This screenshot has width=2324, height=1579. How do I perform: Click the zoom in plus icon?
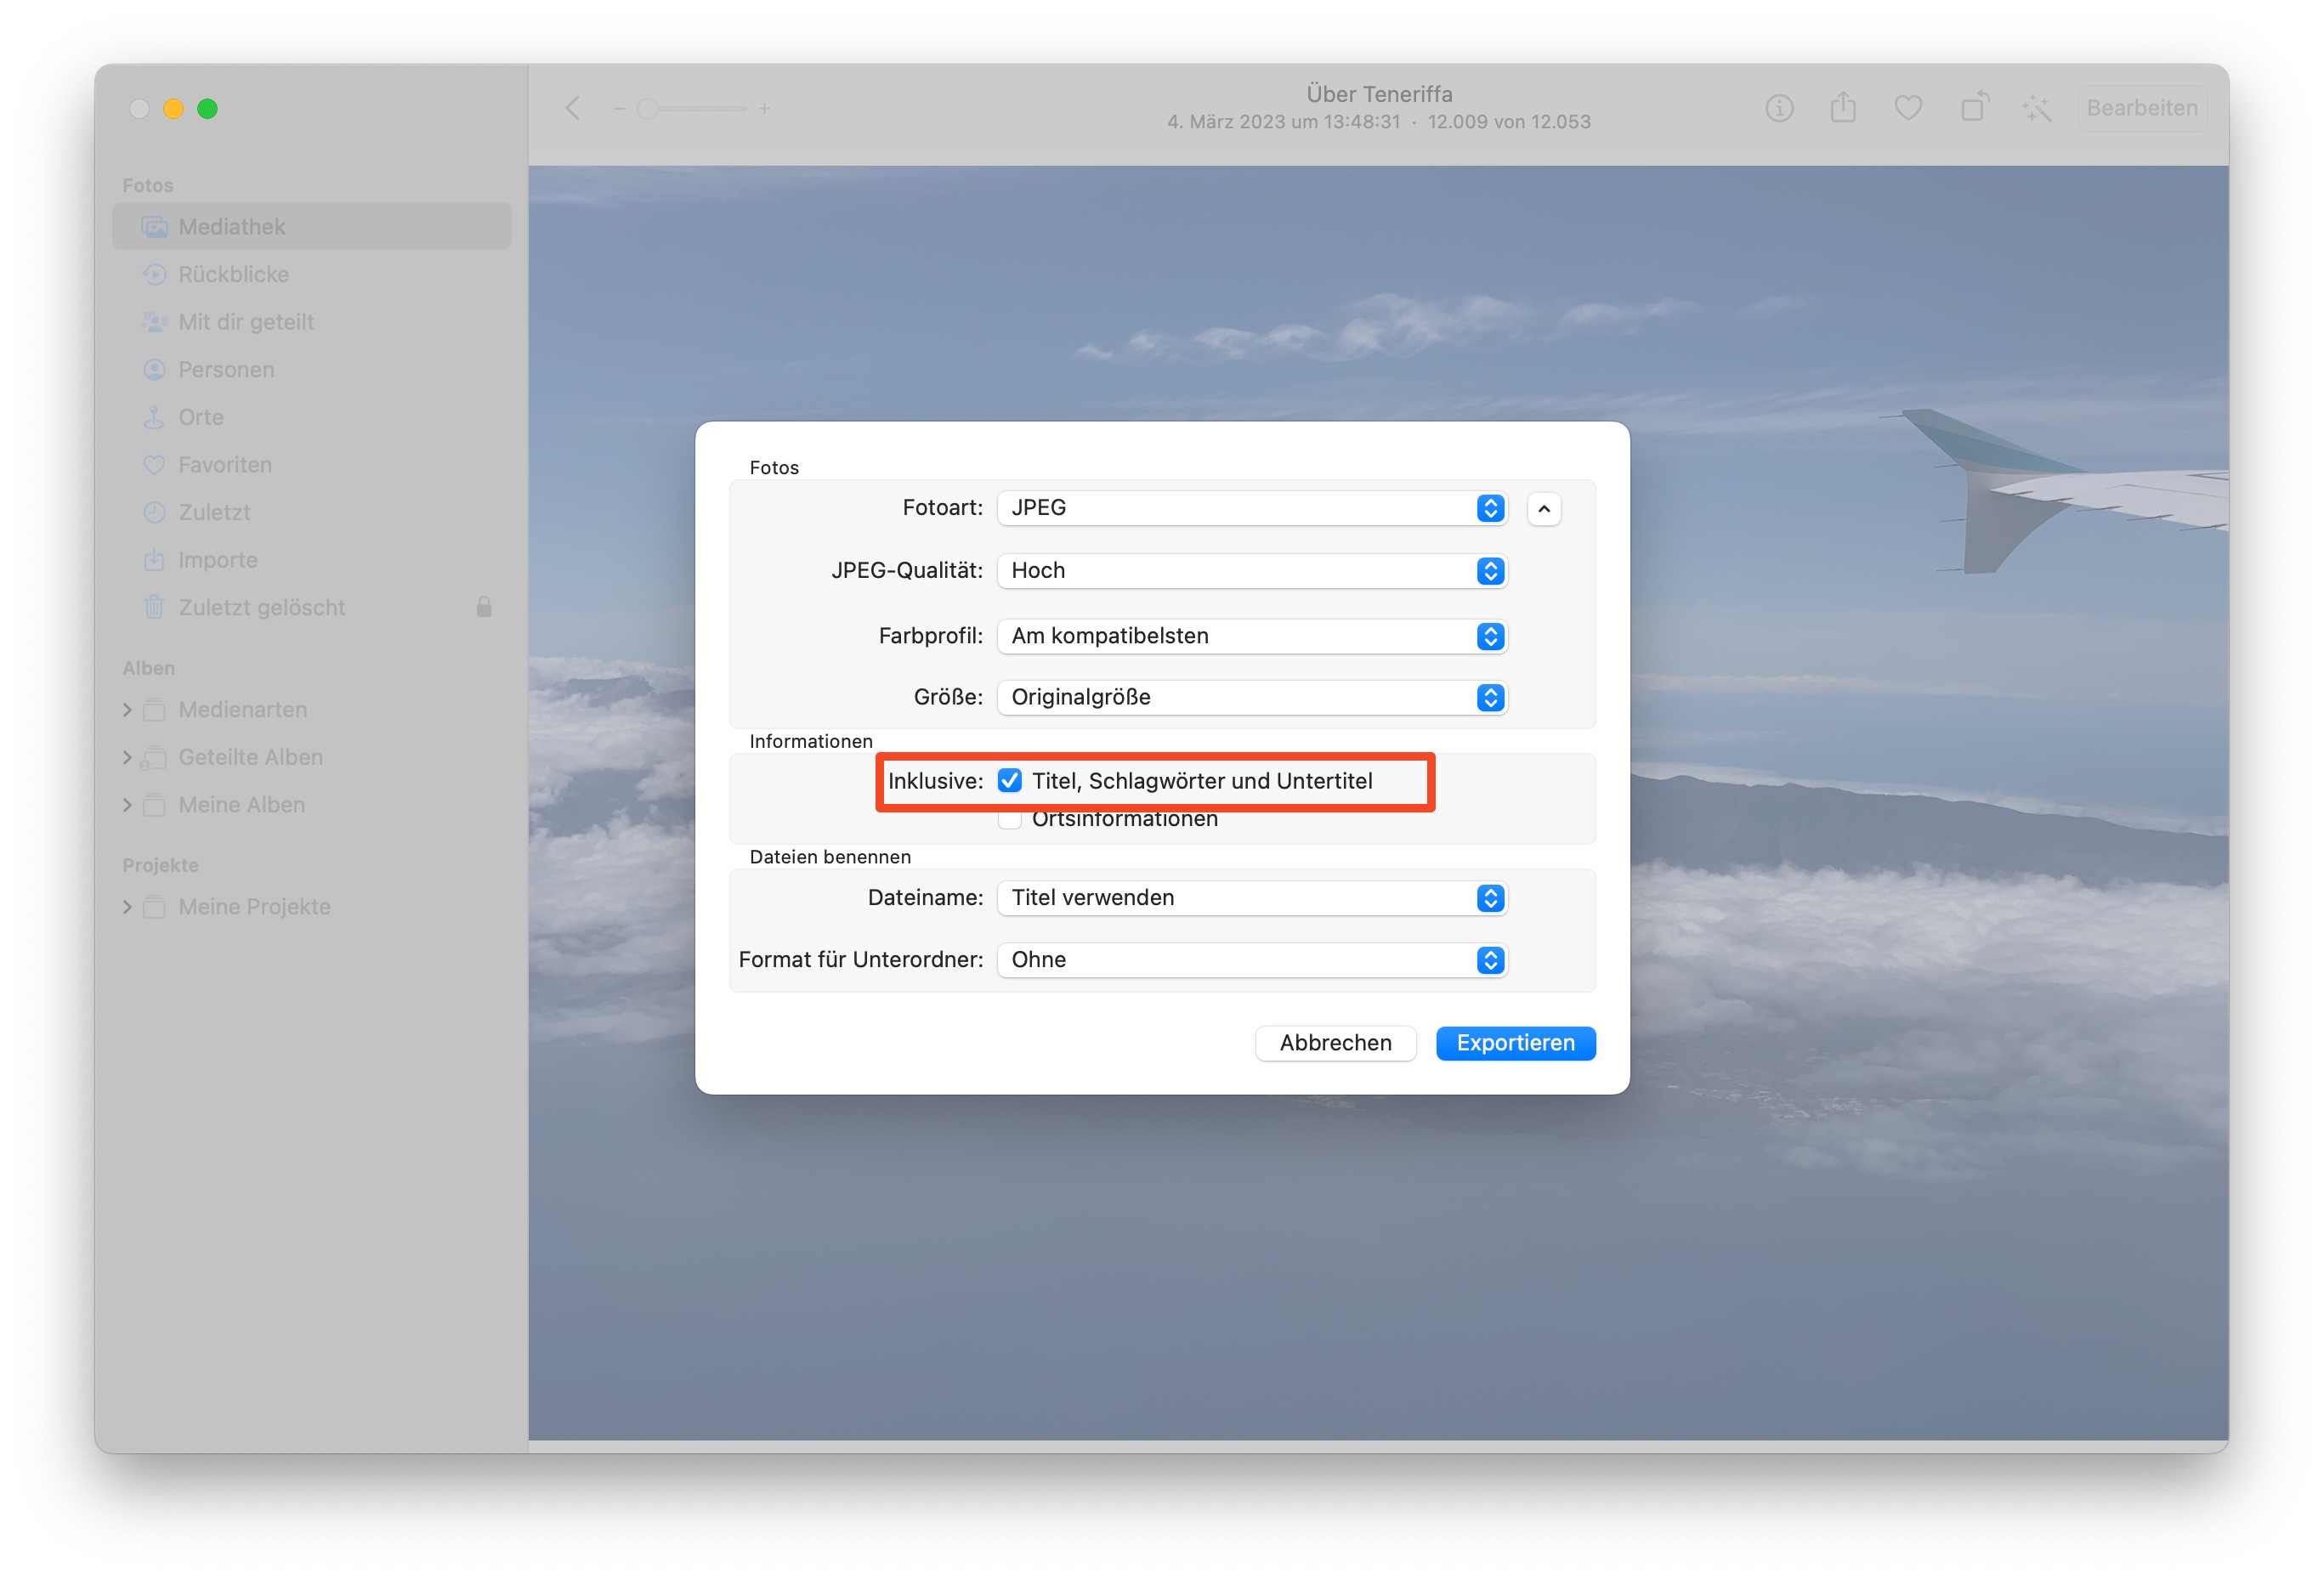(x=764, y=108)
